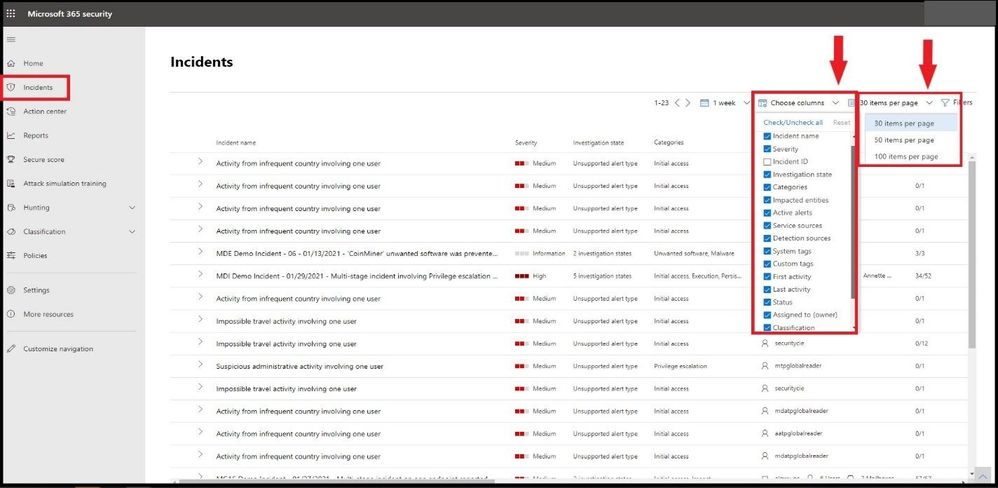Expand the Hunting submenu chevron
This screenshot has height=488, width=998.
coord(132,207)
